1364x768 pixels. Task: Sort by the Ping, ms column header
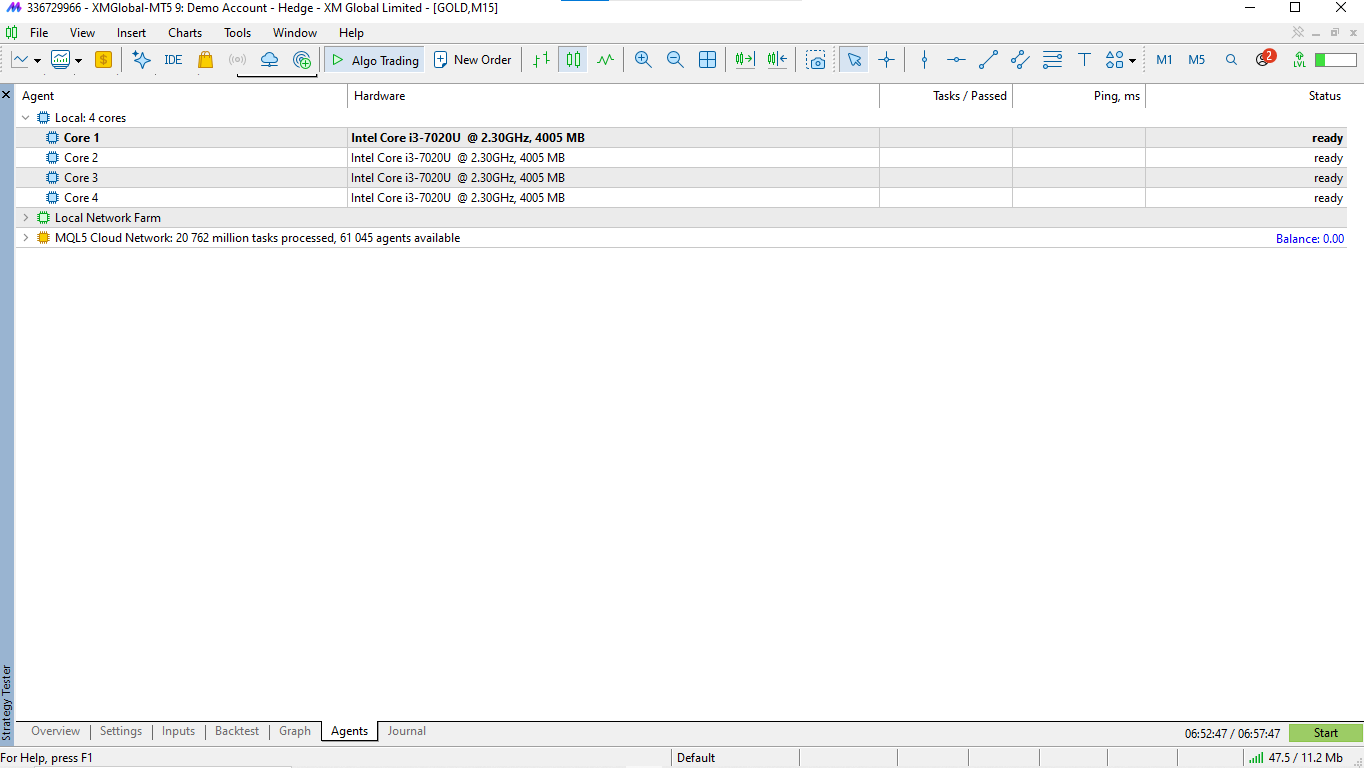coord(1079,96)
